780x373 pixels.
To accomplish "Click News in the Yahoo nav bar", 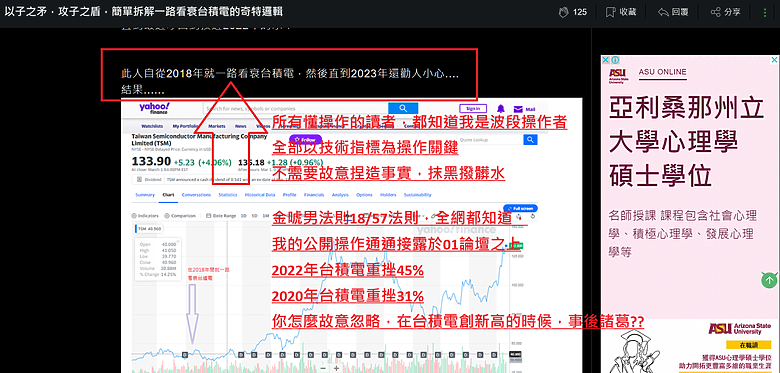I will tap(241, 126).
